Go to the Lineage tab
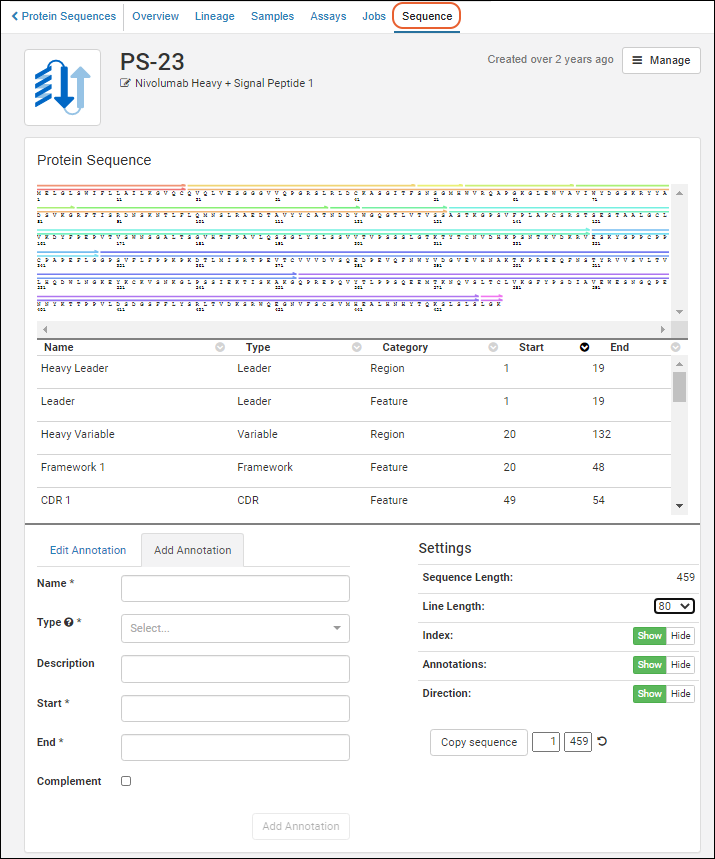 tap(215, 16)
